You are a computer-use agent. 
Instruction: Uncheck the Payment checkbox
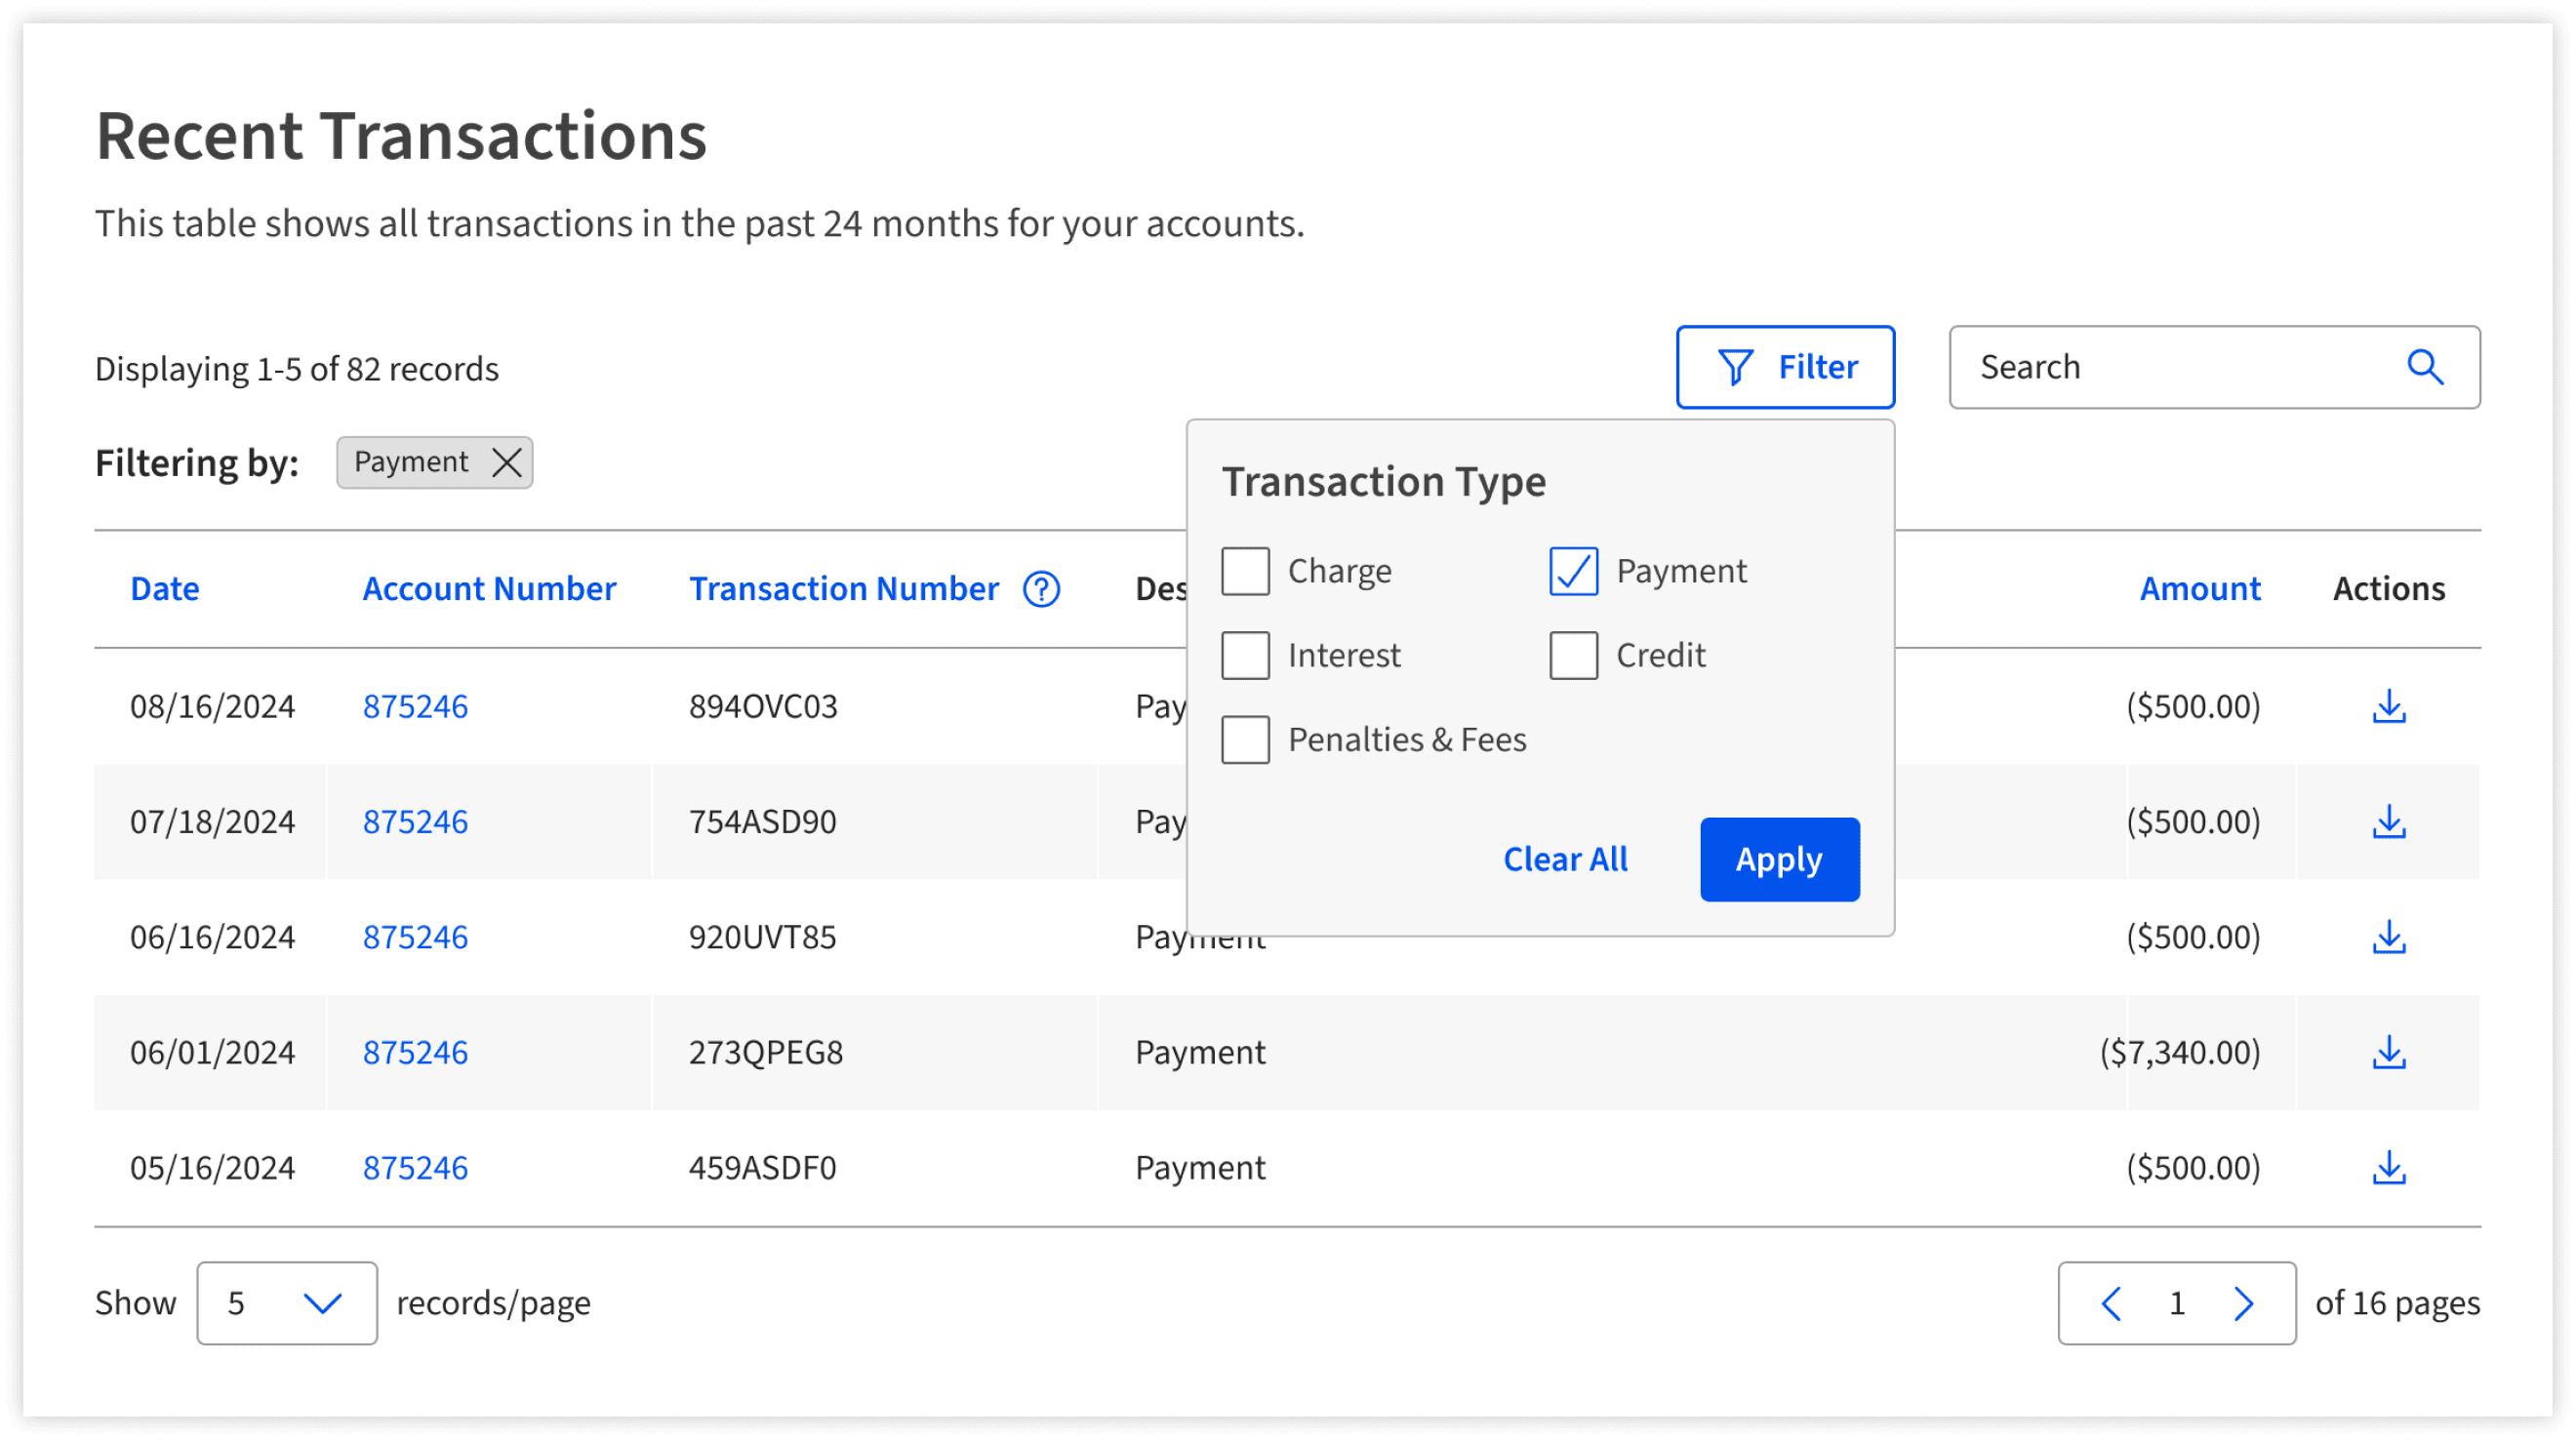[x=1573, y=571]
